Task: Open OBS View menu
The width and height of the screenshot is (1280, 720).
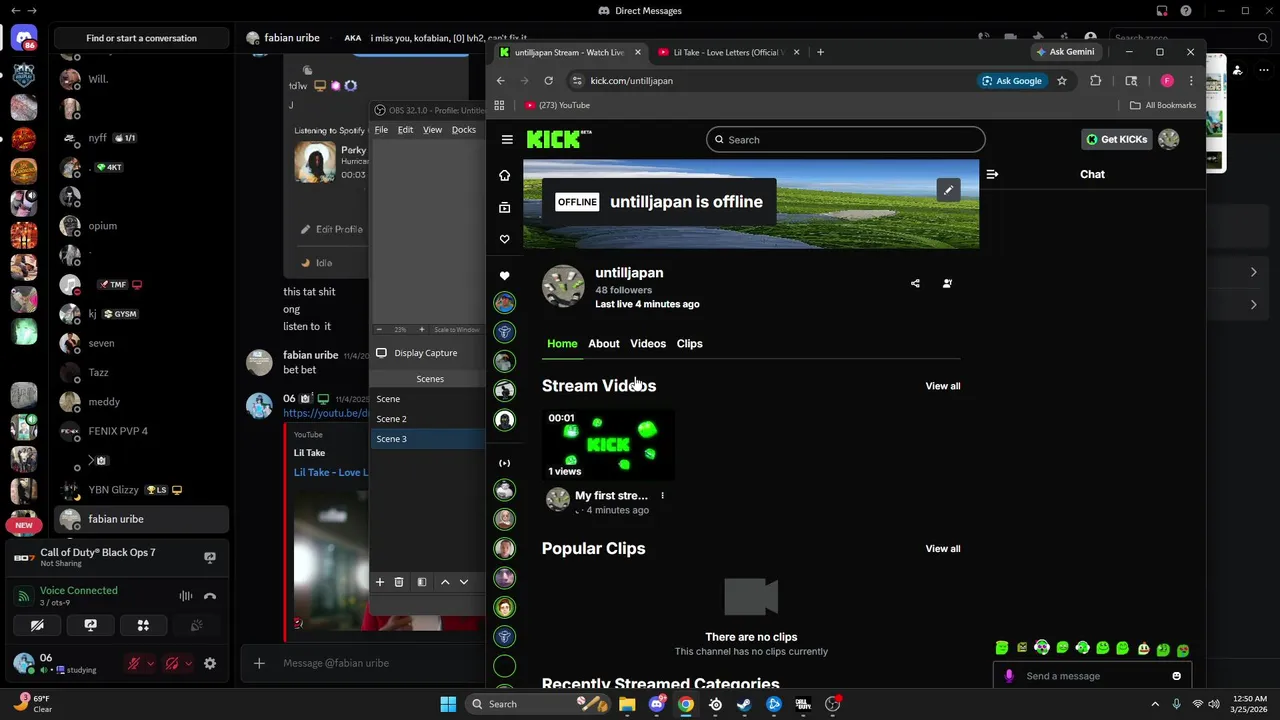Action: pos(432,130)
